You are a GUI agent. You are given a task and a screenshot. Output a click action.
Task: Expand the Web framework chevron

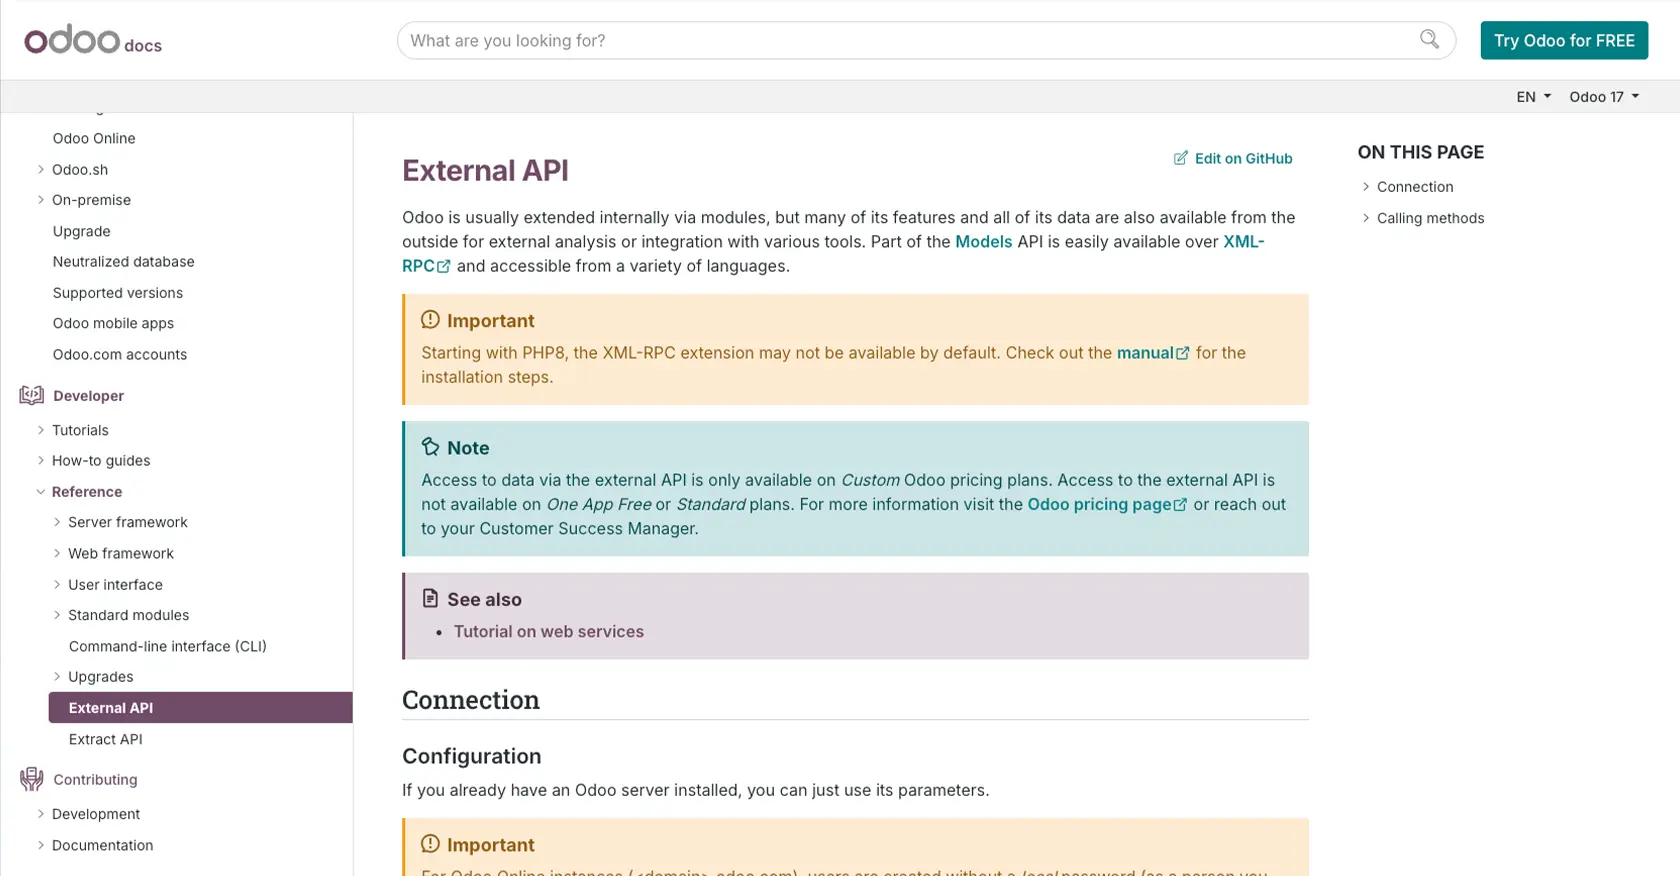click(57, 553)
